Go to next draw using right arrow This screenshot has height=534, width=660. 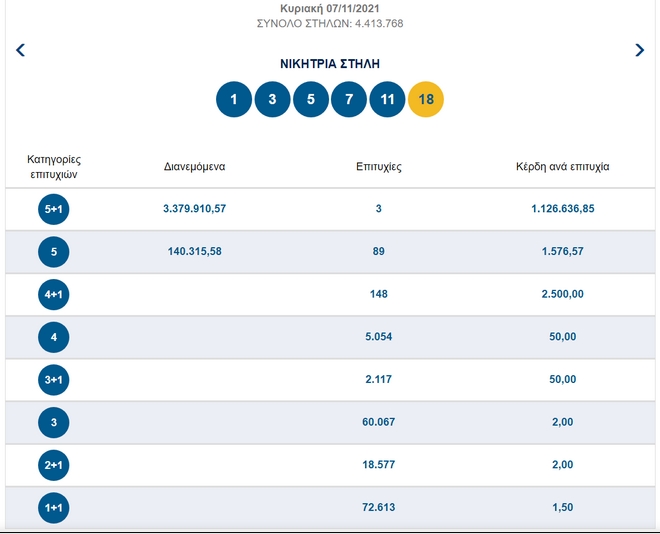(x=640, y=50)
